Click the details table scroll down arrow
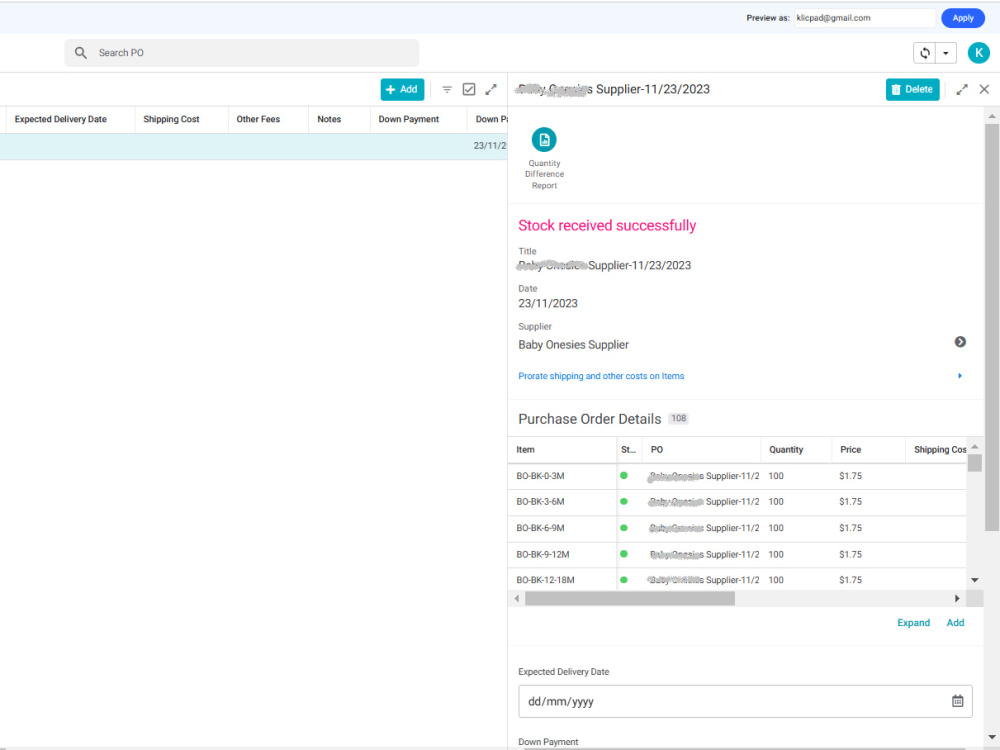Viewport: 1000px width, 750px height. click(x=974, y=580)
